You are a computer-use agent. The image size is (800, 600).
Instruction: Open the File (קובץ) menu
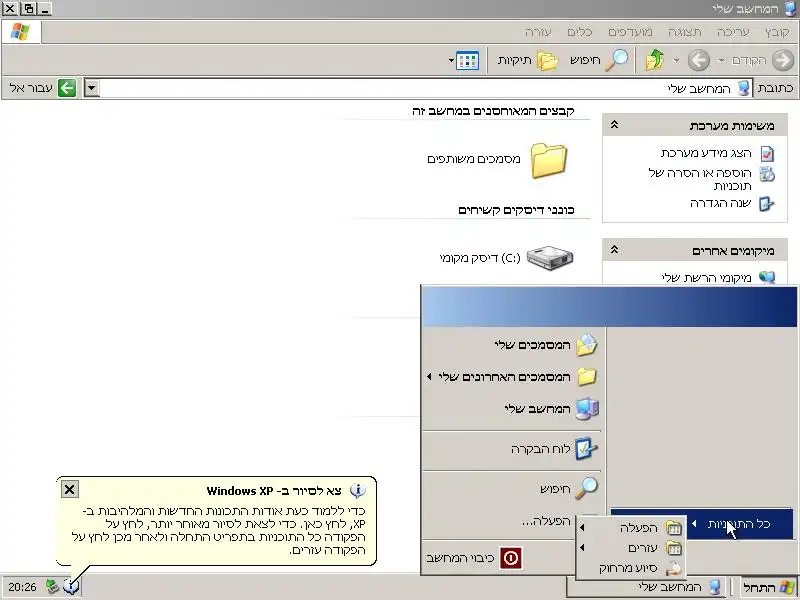[x=777, y=32]
